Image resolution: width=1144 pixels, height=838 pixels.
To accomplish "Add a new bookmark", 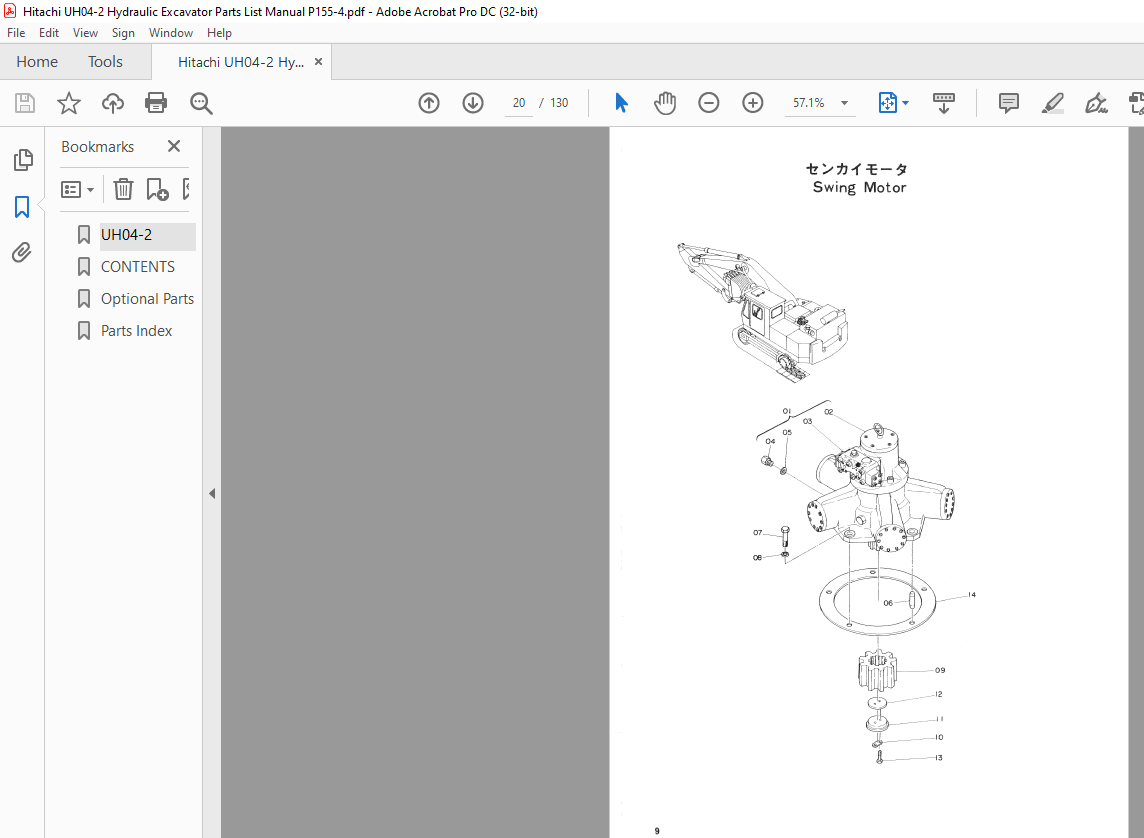I will tap(157, 189).
